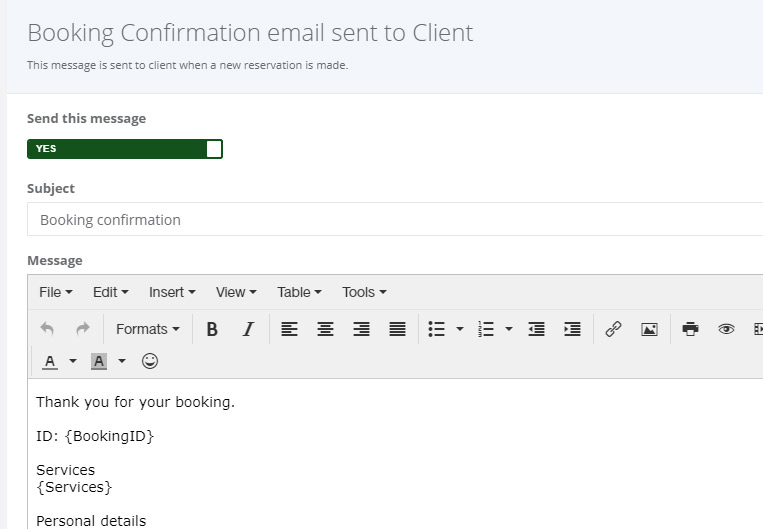Open the text color picker arrow
This screenshot has height=529, width=763.
coord(73,361)
